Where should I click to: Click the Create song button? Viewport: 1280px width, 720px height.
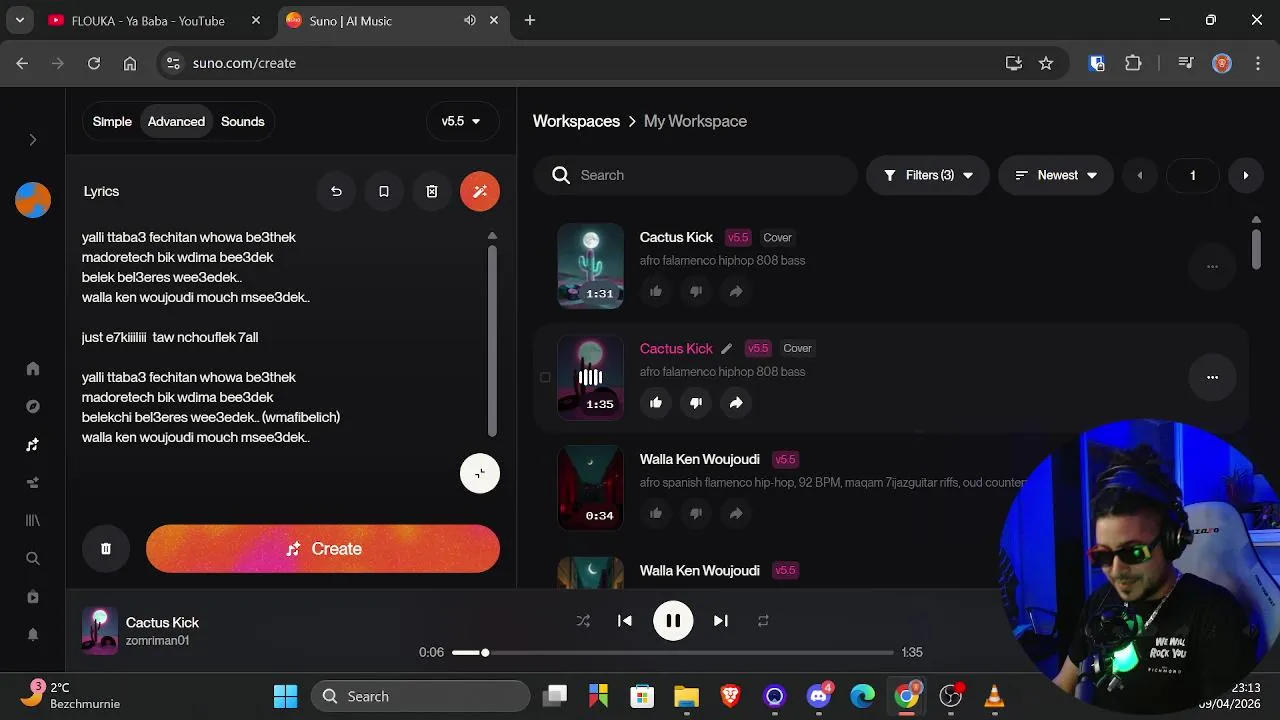(x=323, y=549)
